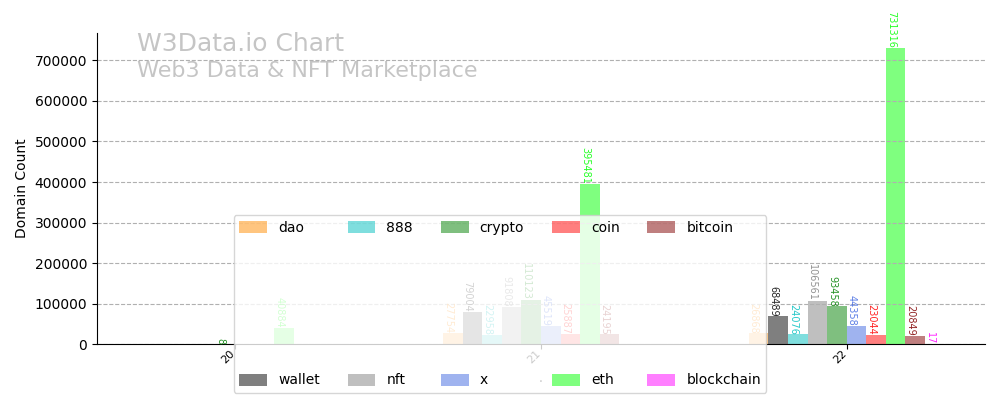This screenshot has width=1000, height=400.
Task: Click the crypto legend color swatch
Action: pos(455,227)
